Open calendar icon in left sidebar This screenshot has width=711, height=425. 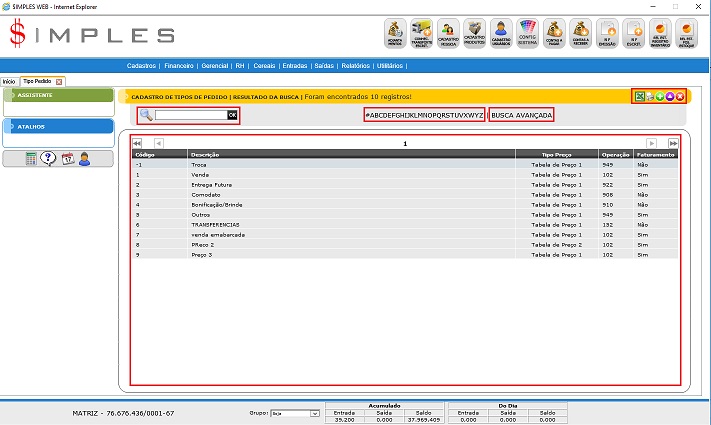click(x=67, y=158)
